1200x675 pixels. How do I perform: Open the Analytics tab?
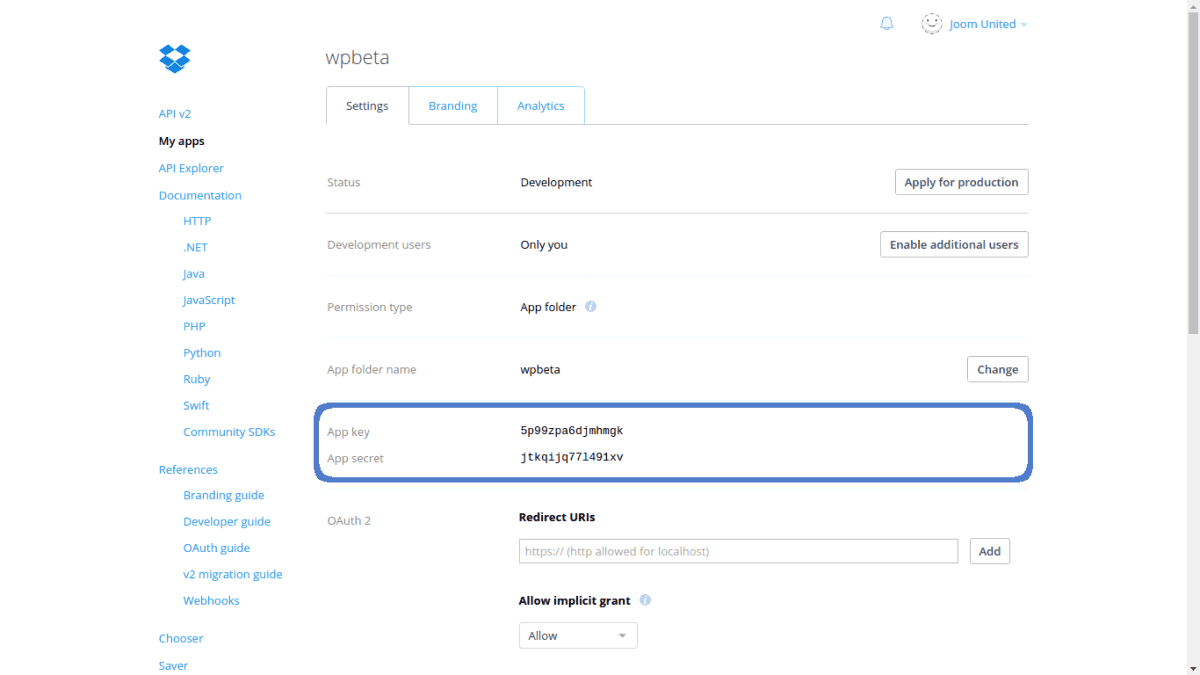tap(540, 106)
